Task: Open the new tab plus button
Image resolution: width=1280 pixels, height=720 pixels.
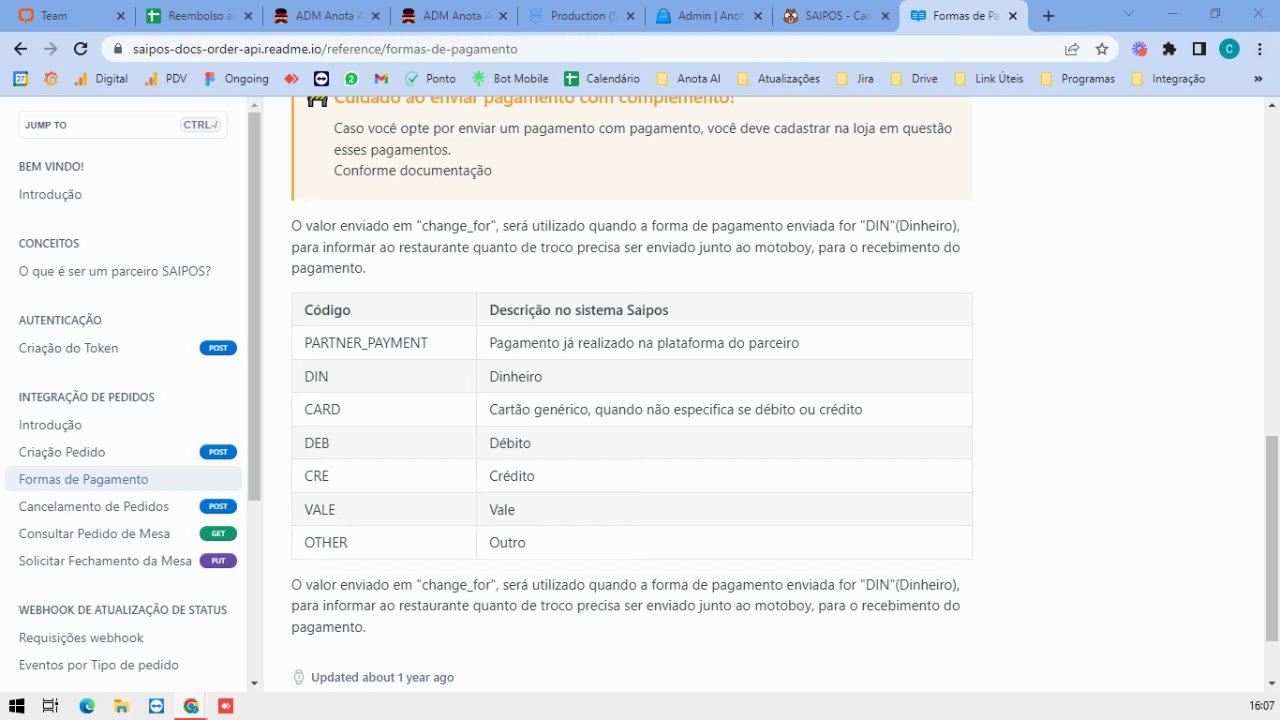Action: 1048,16
